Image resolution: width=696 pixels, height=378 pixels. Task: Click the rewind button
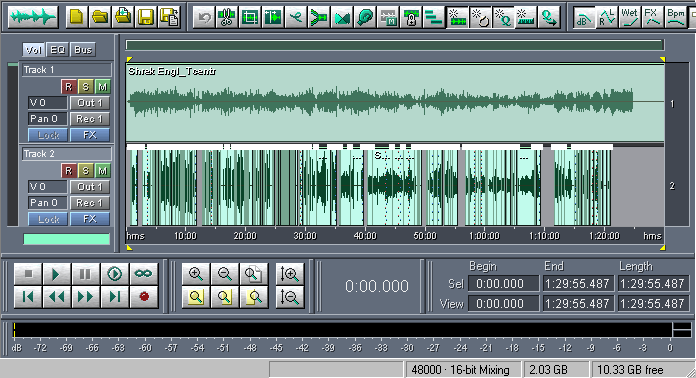coord(56,297)
